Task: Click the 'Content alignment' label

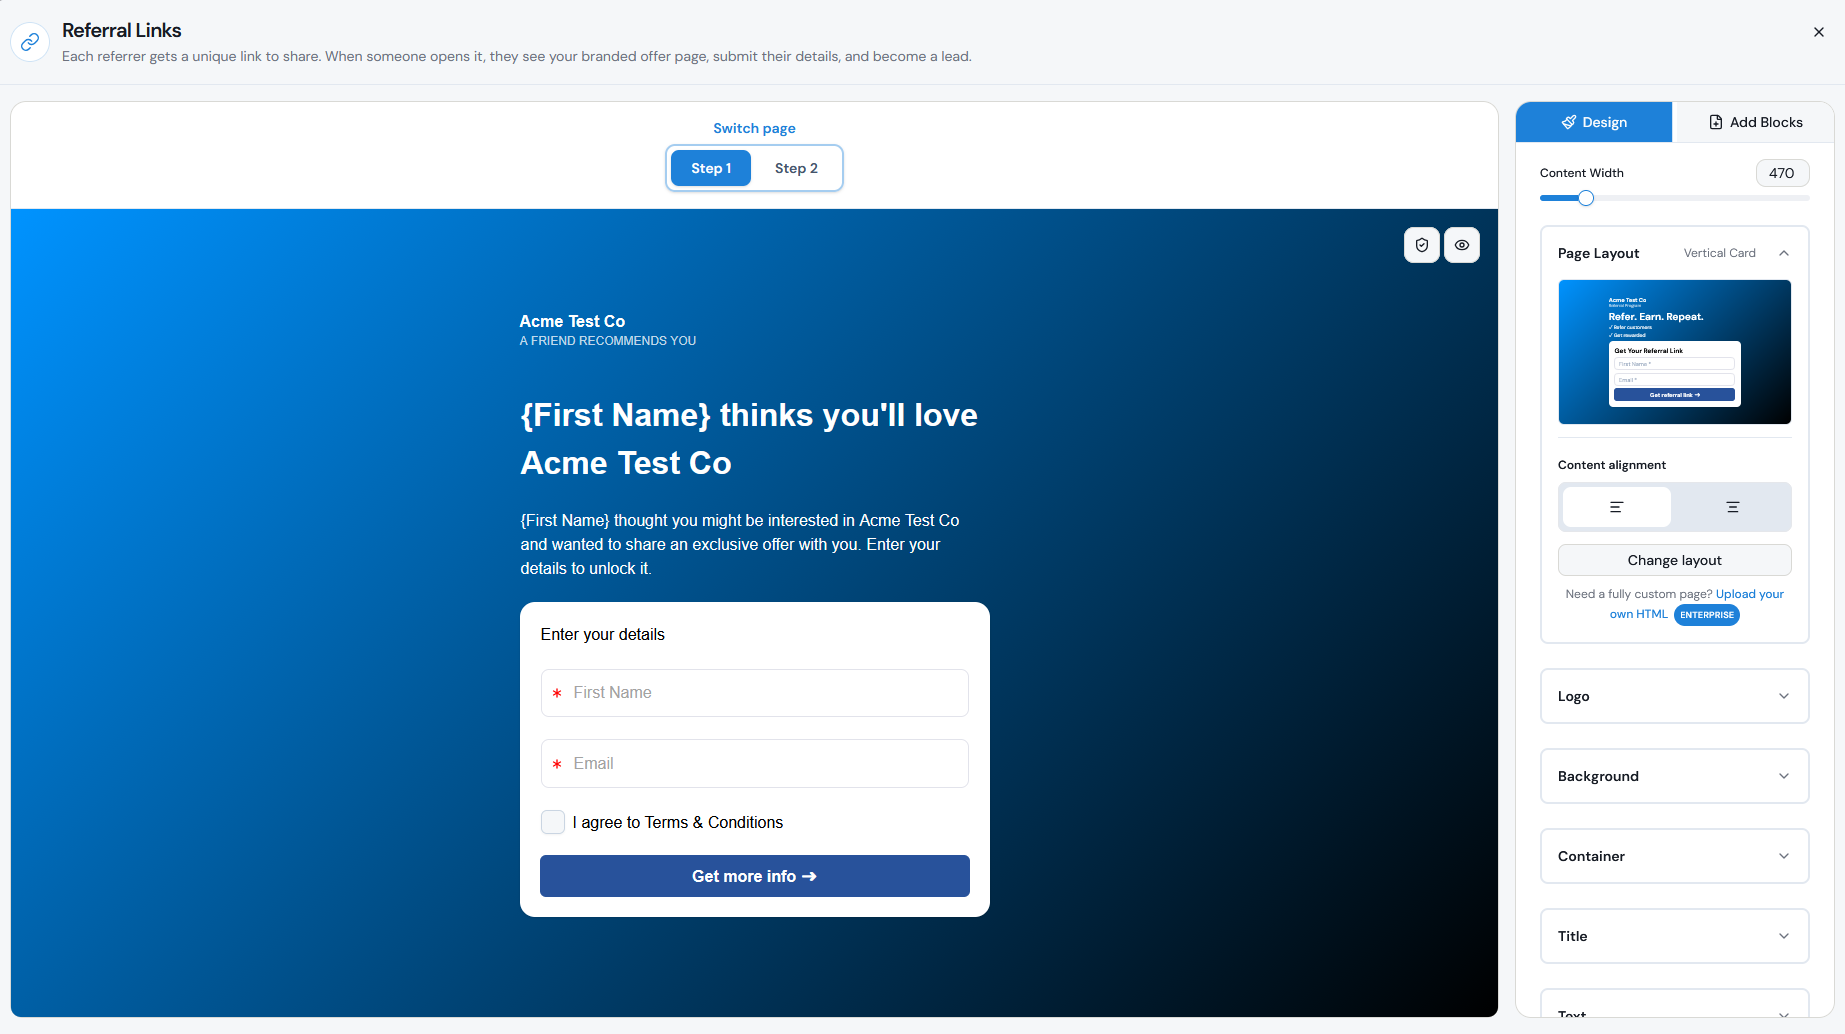Action: pyautogui.click(x=1611, y=465)
